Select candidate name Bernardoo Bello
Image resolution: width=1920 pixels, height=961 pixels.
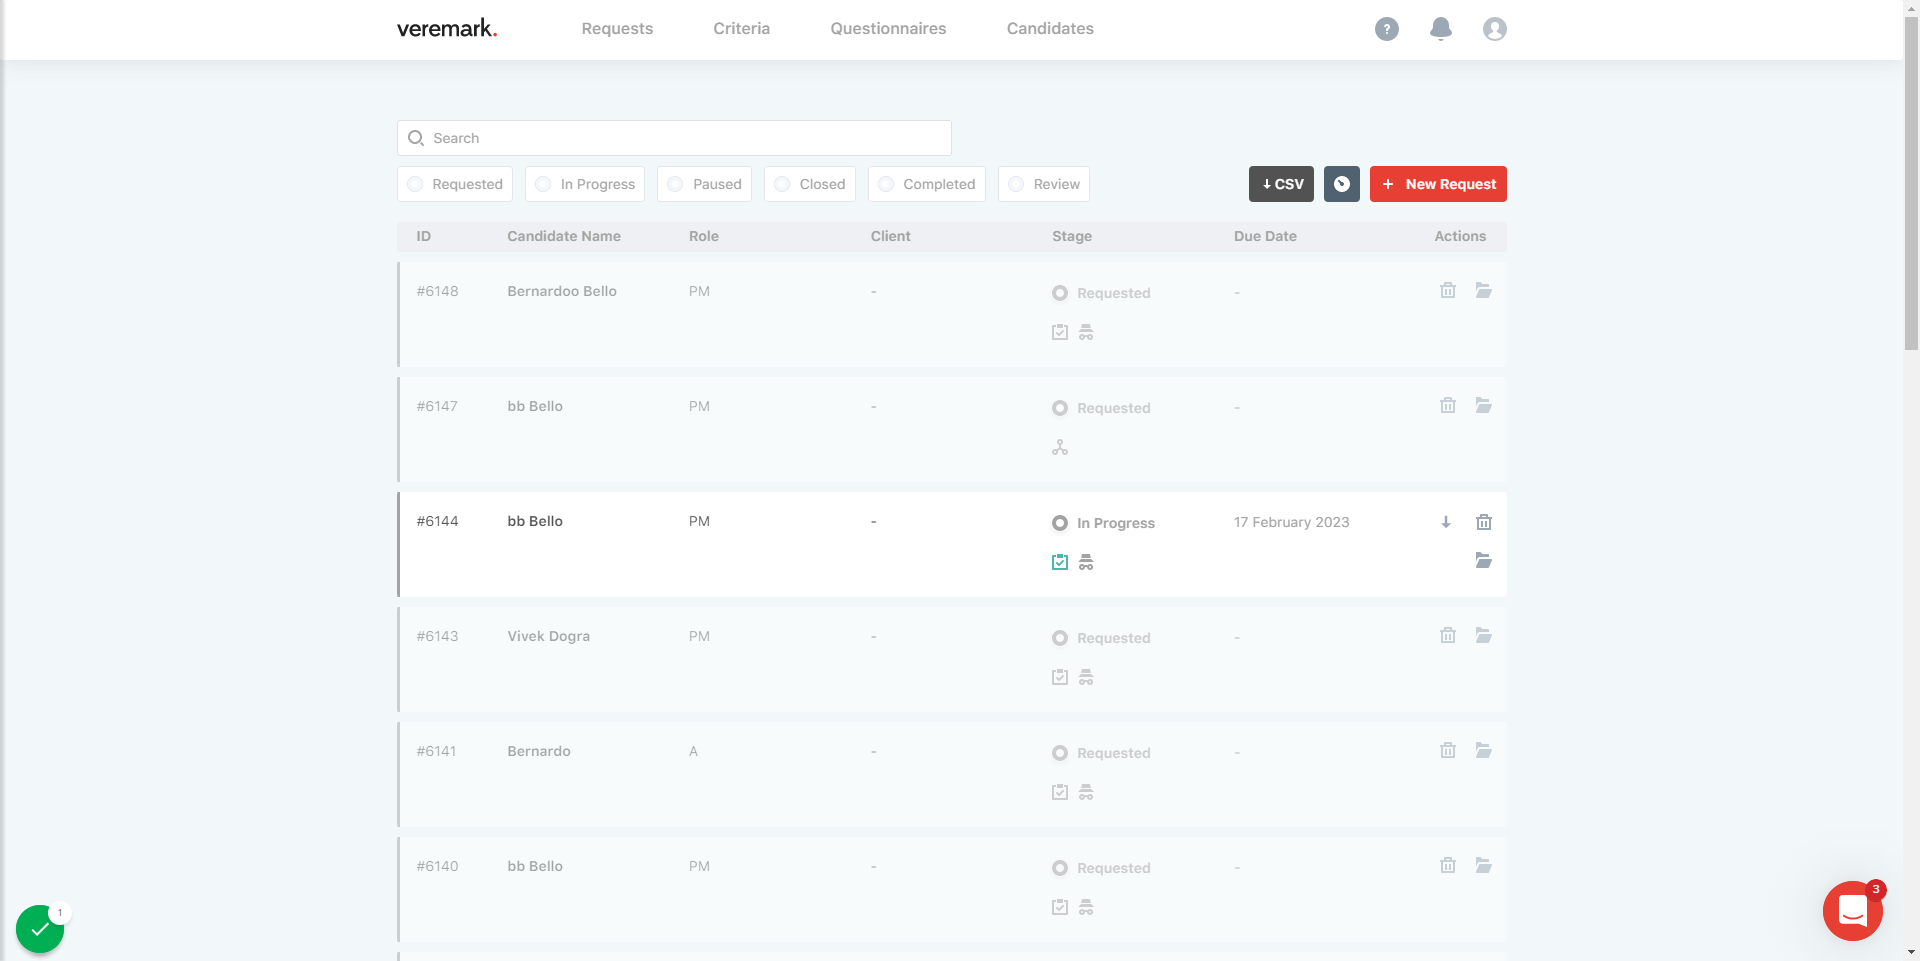562,291
